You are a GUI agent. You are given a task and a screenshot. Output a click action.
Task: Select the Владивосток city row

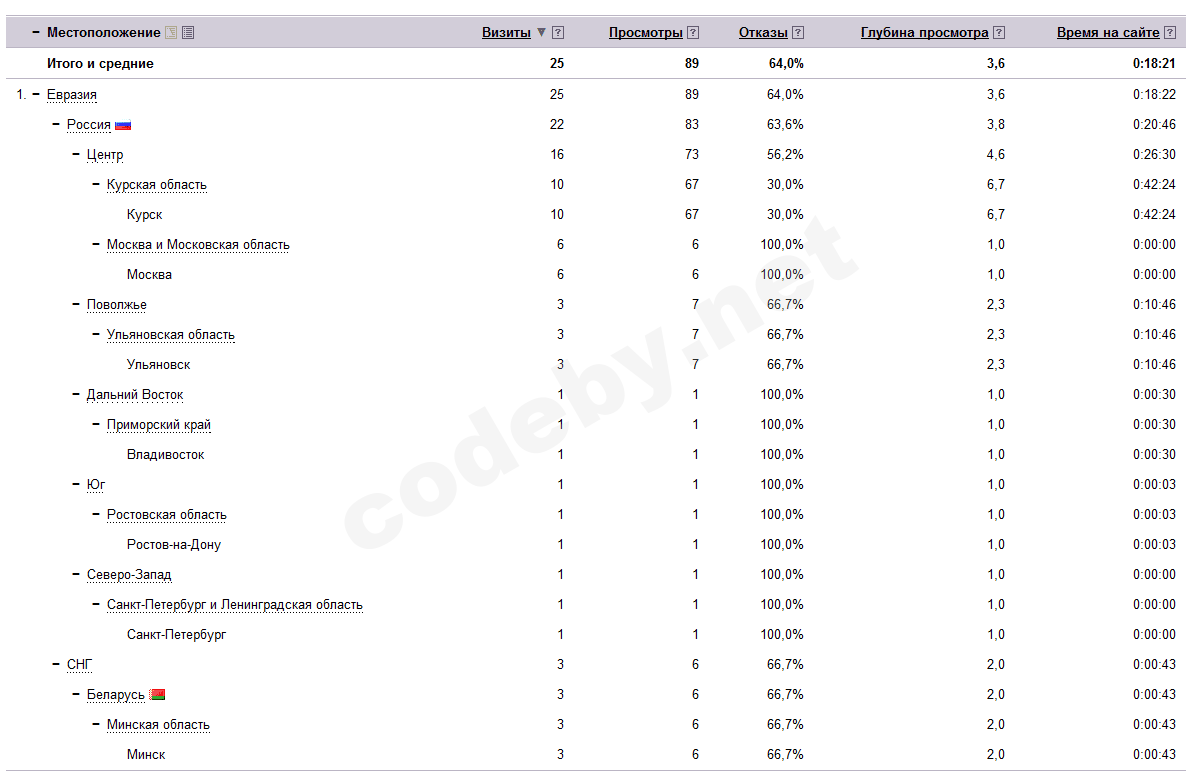coord(165,455)
